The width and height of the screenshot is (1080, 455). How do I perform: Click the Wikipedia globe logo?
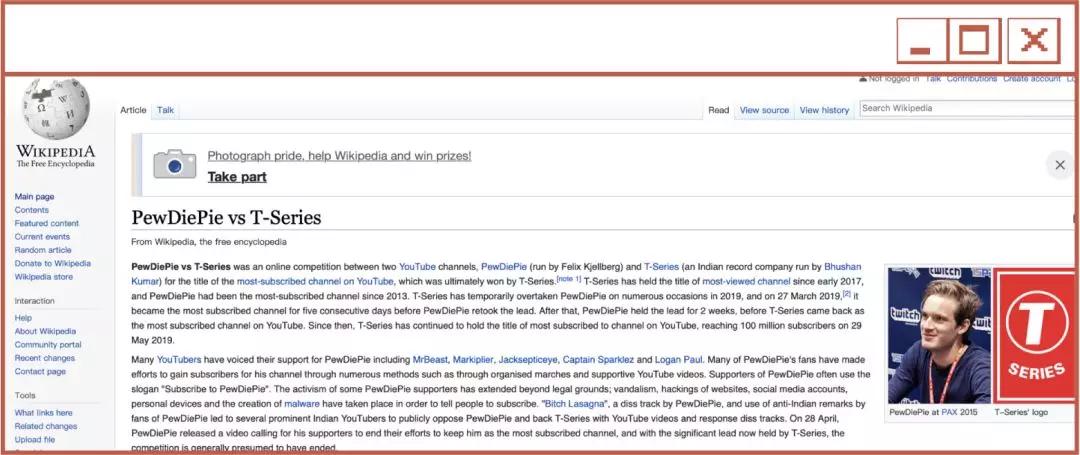pyautogui.click(x=56, y=108)
